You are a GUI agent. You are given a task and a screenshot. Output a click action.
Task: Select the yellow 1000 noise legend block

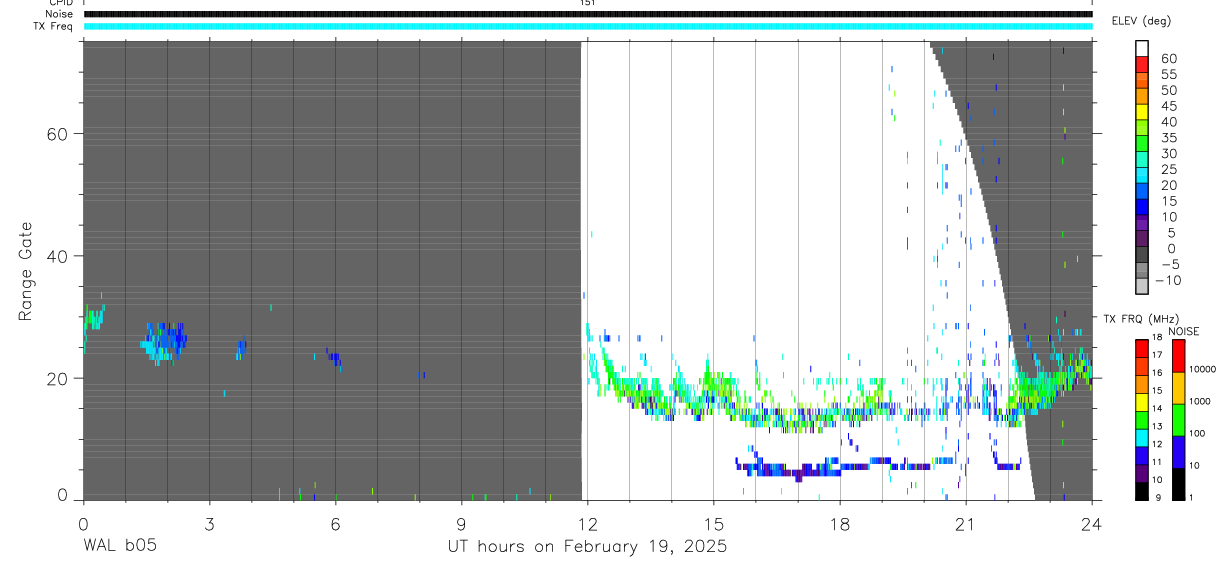point(1176,388)
